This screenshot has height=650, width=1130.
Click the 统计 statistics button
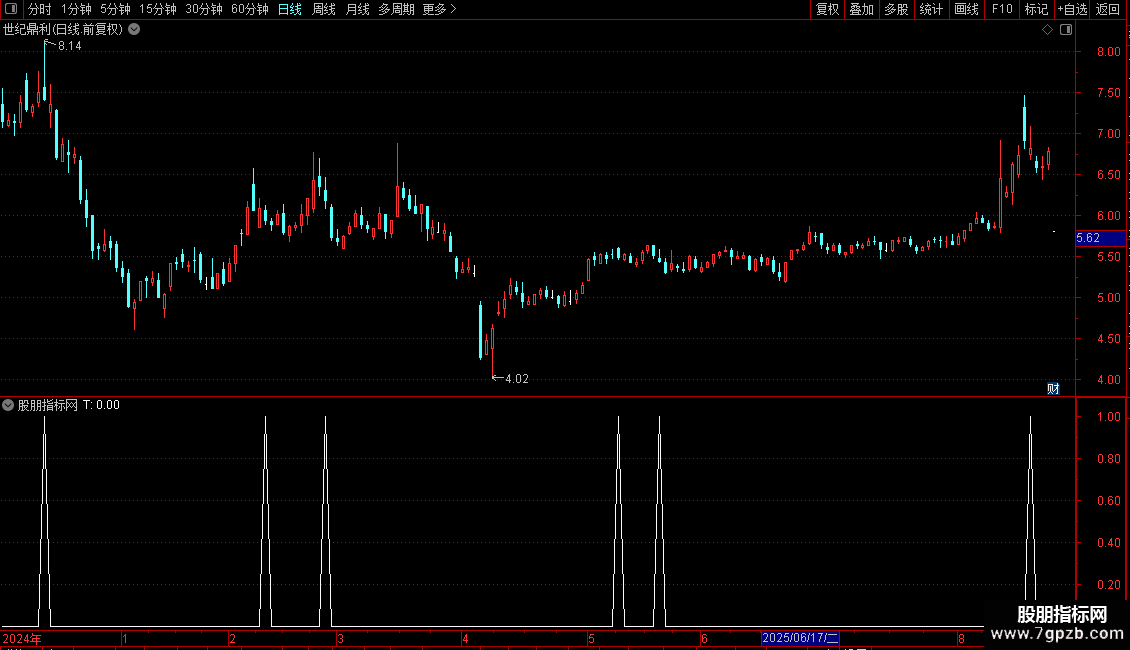click(x=930, y=9)
